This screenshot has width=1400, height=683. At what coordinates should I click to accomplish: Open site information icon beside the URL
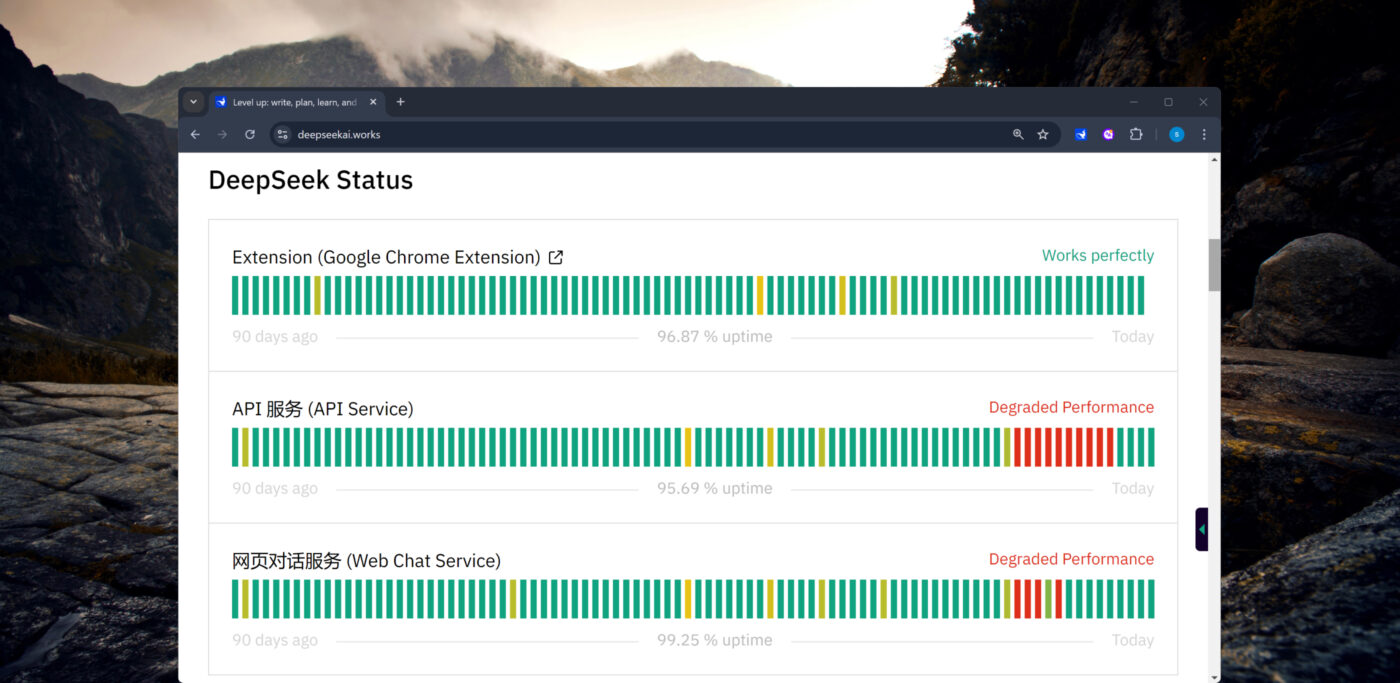(282, 134)
